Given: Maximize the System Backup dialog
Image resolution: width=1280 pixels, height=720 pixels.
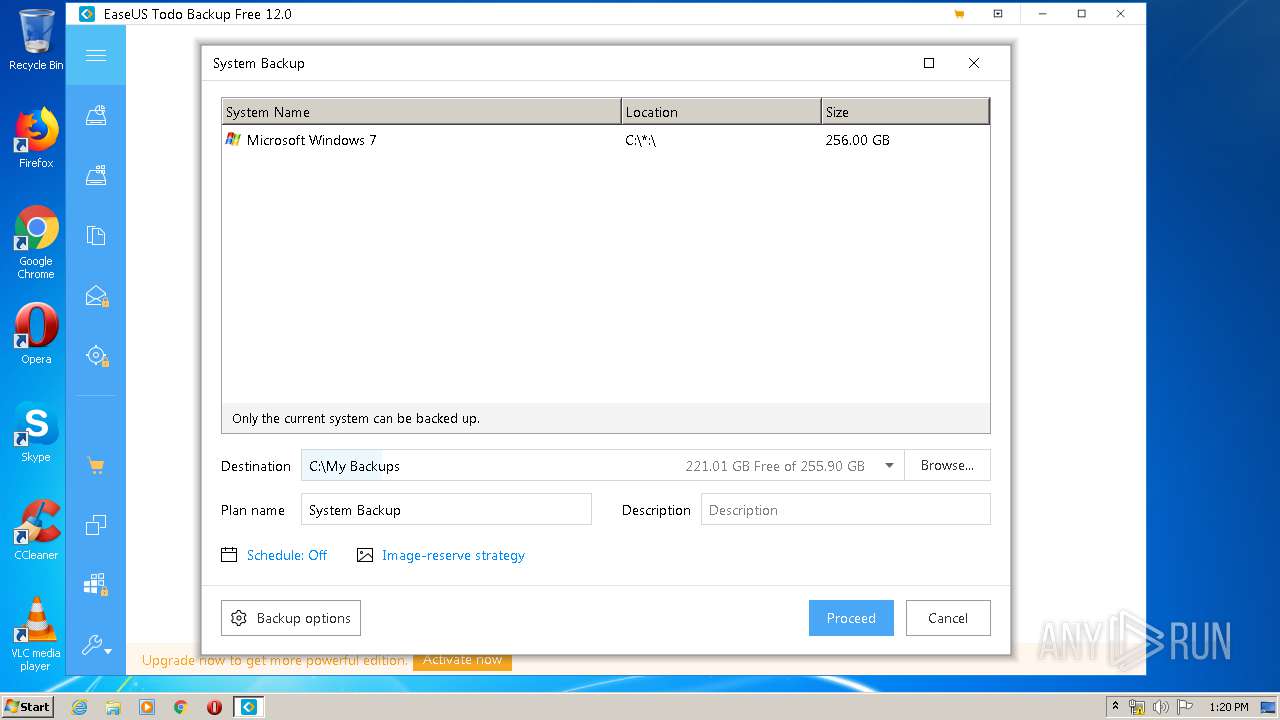Looking at the screenshot, I should 929,63.
